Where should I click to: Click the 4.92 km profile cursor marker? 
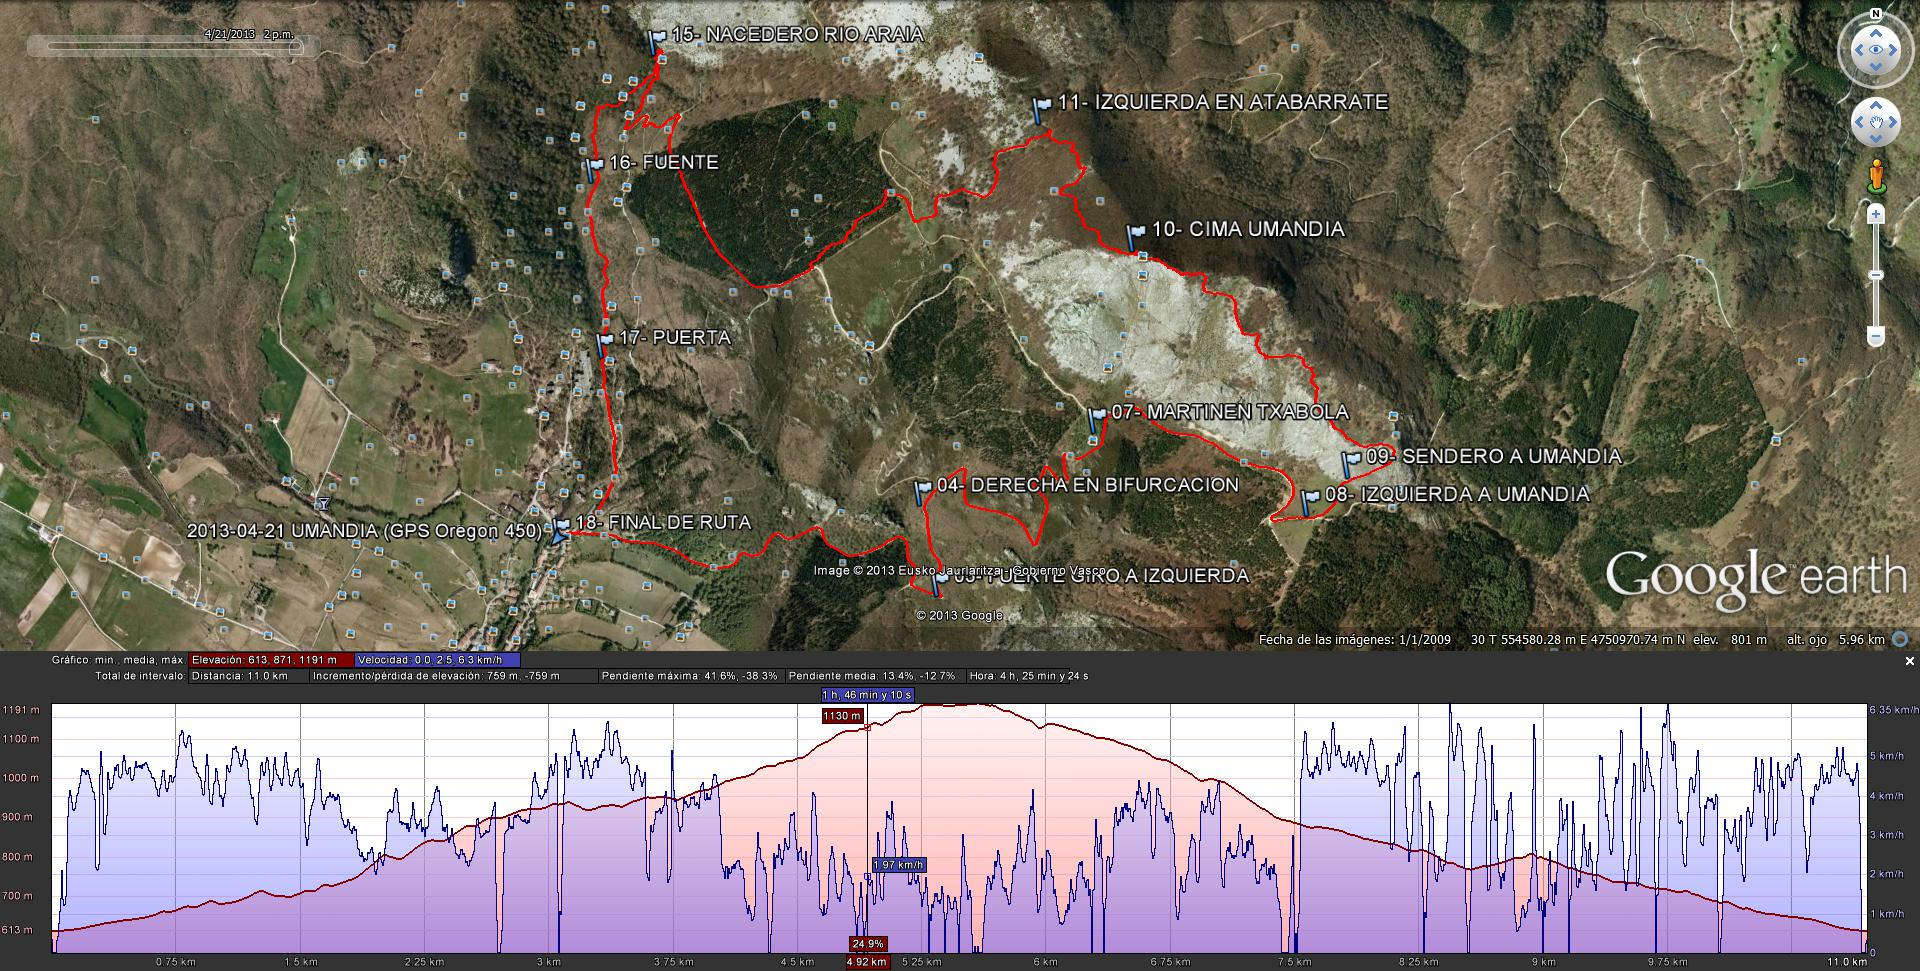tap(867, 962)
